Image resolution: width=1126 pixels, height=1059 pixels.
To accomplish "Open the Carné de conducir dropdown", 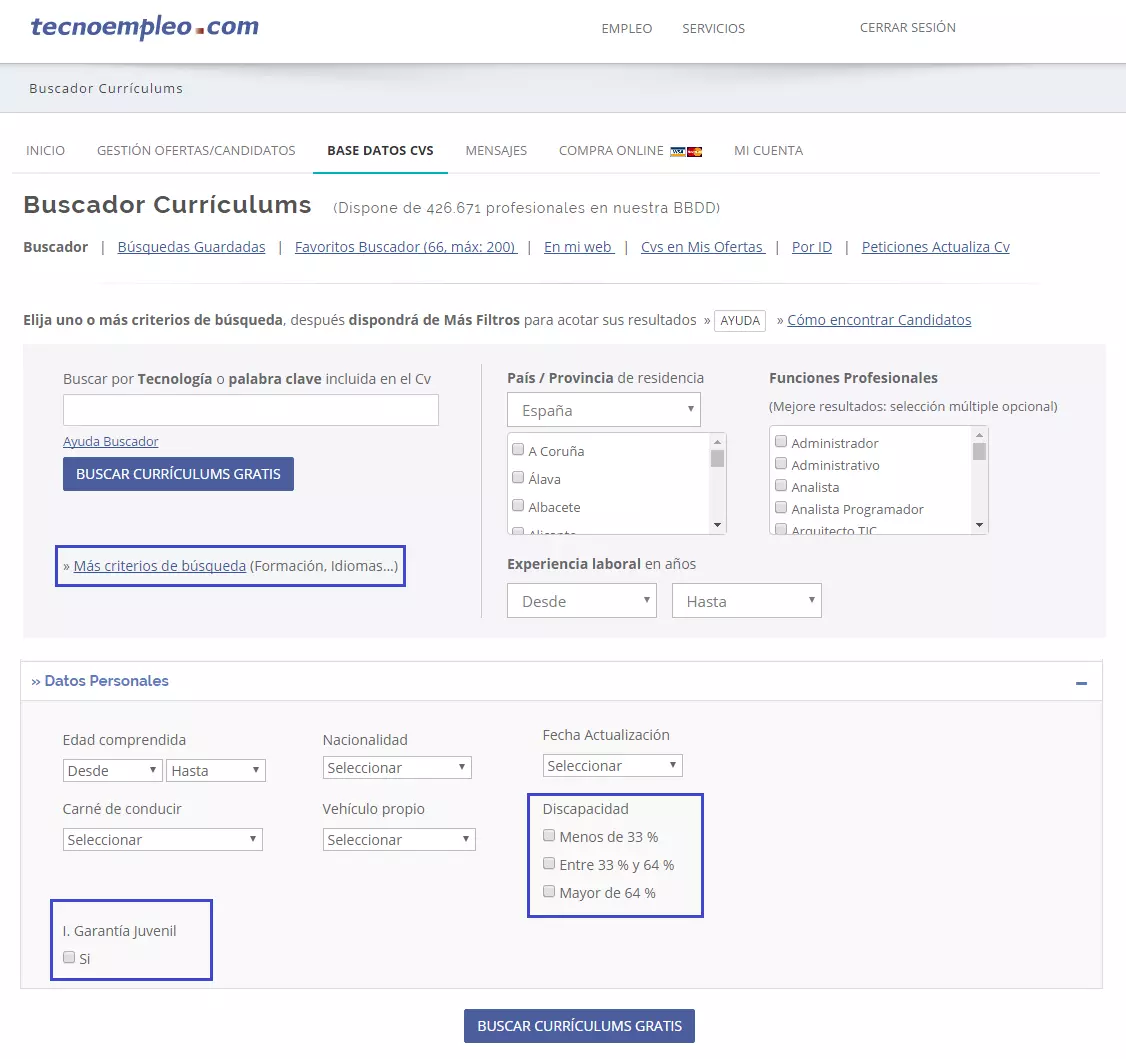I will point(162,840).
